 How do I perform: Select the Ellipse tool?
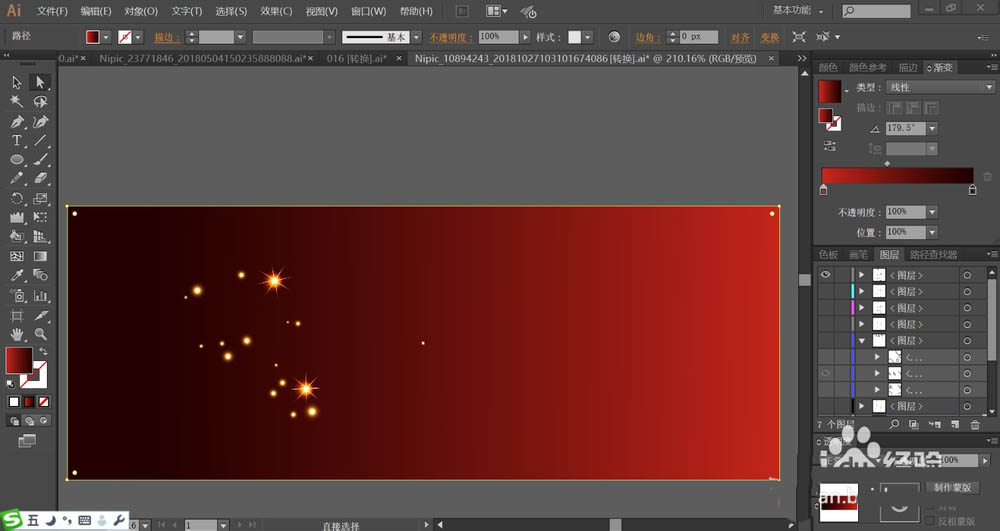[x=17, y=159]
